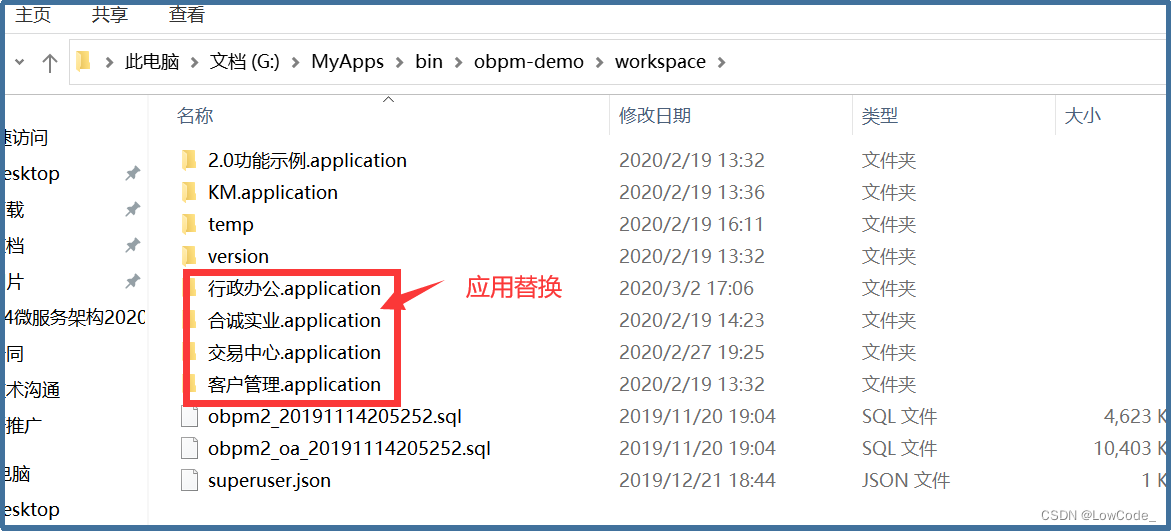Image resolution: width=1171 pixels, height=531 pixels.
Task: Navigate to 此电脑 in the breadcrumb
Action: (152, 61)
